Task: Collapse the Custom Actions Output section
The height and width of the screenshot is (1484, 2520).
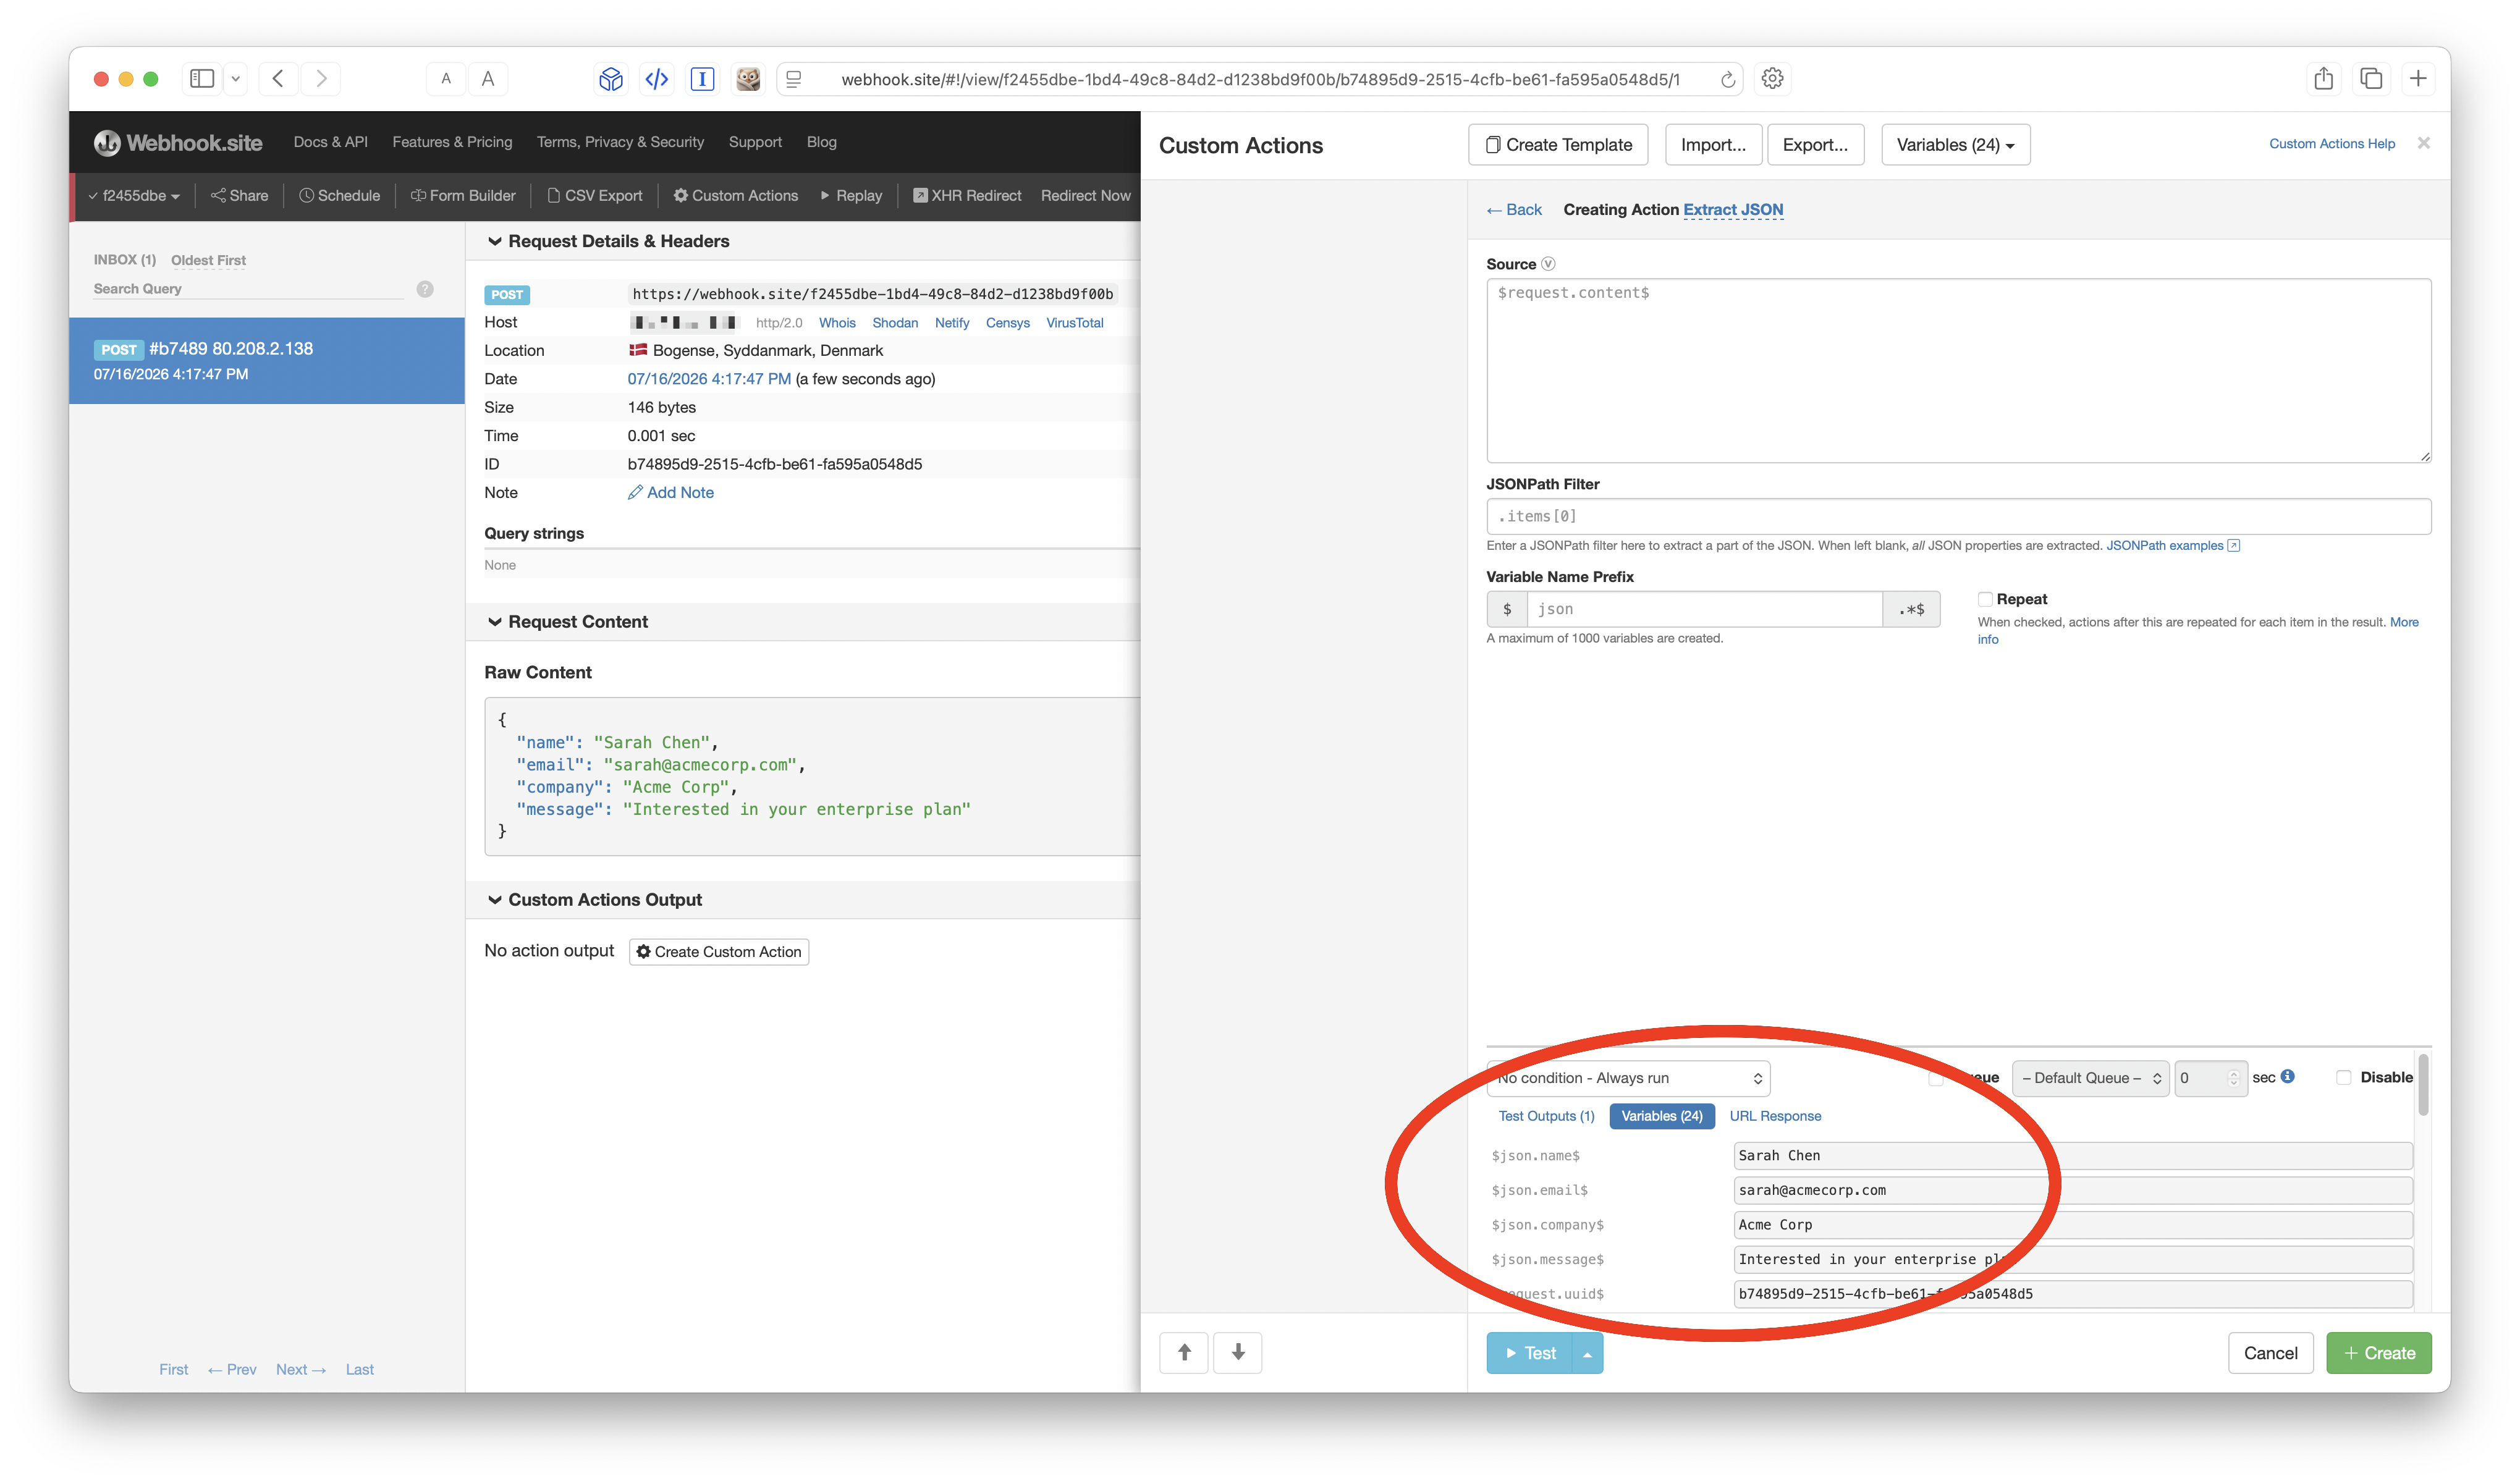Action: (595, 899)
